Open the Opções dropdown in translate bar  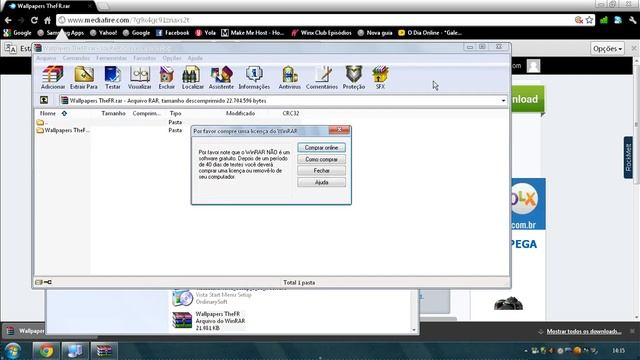click(x=607, y=49)
